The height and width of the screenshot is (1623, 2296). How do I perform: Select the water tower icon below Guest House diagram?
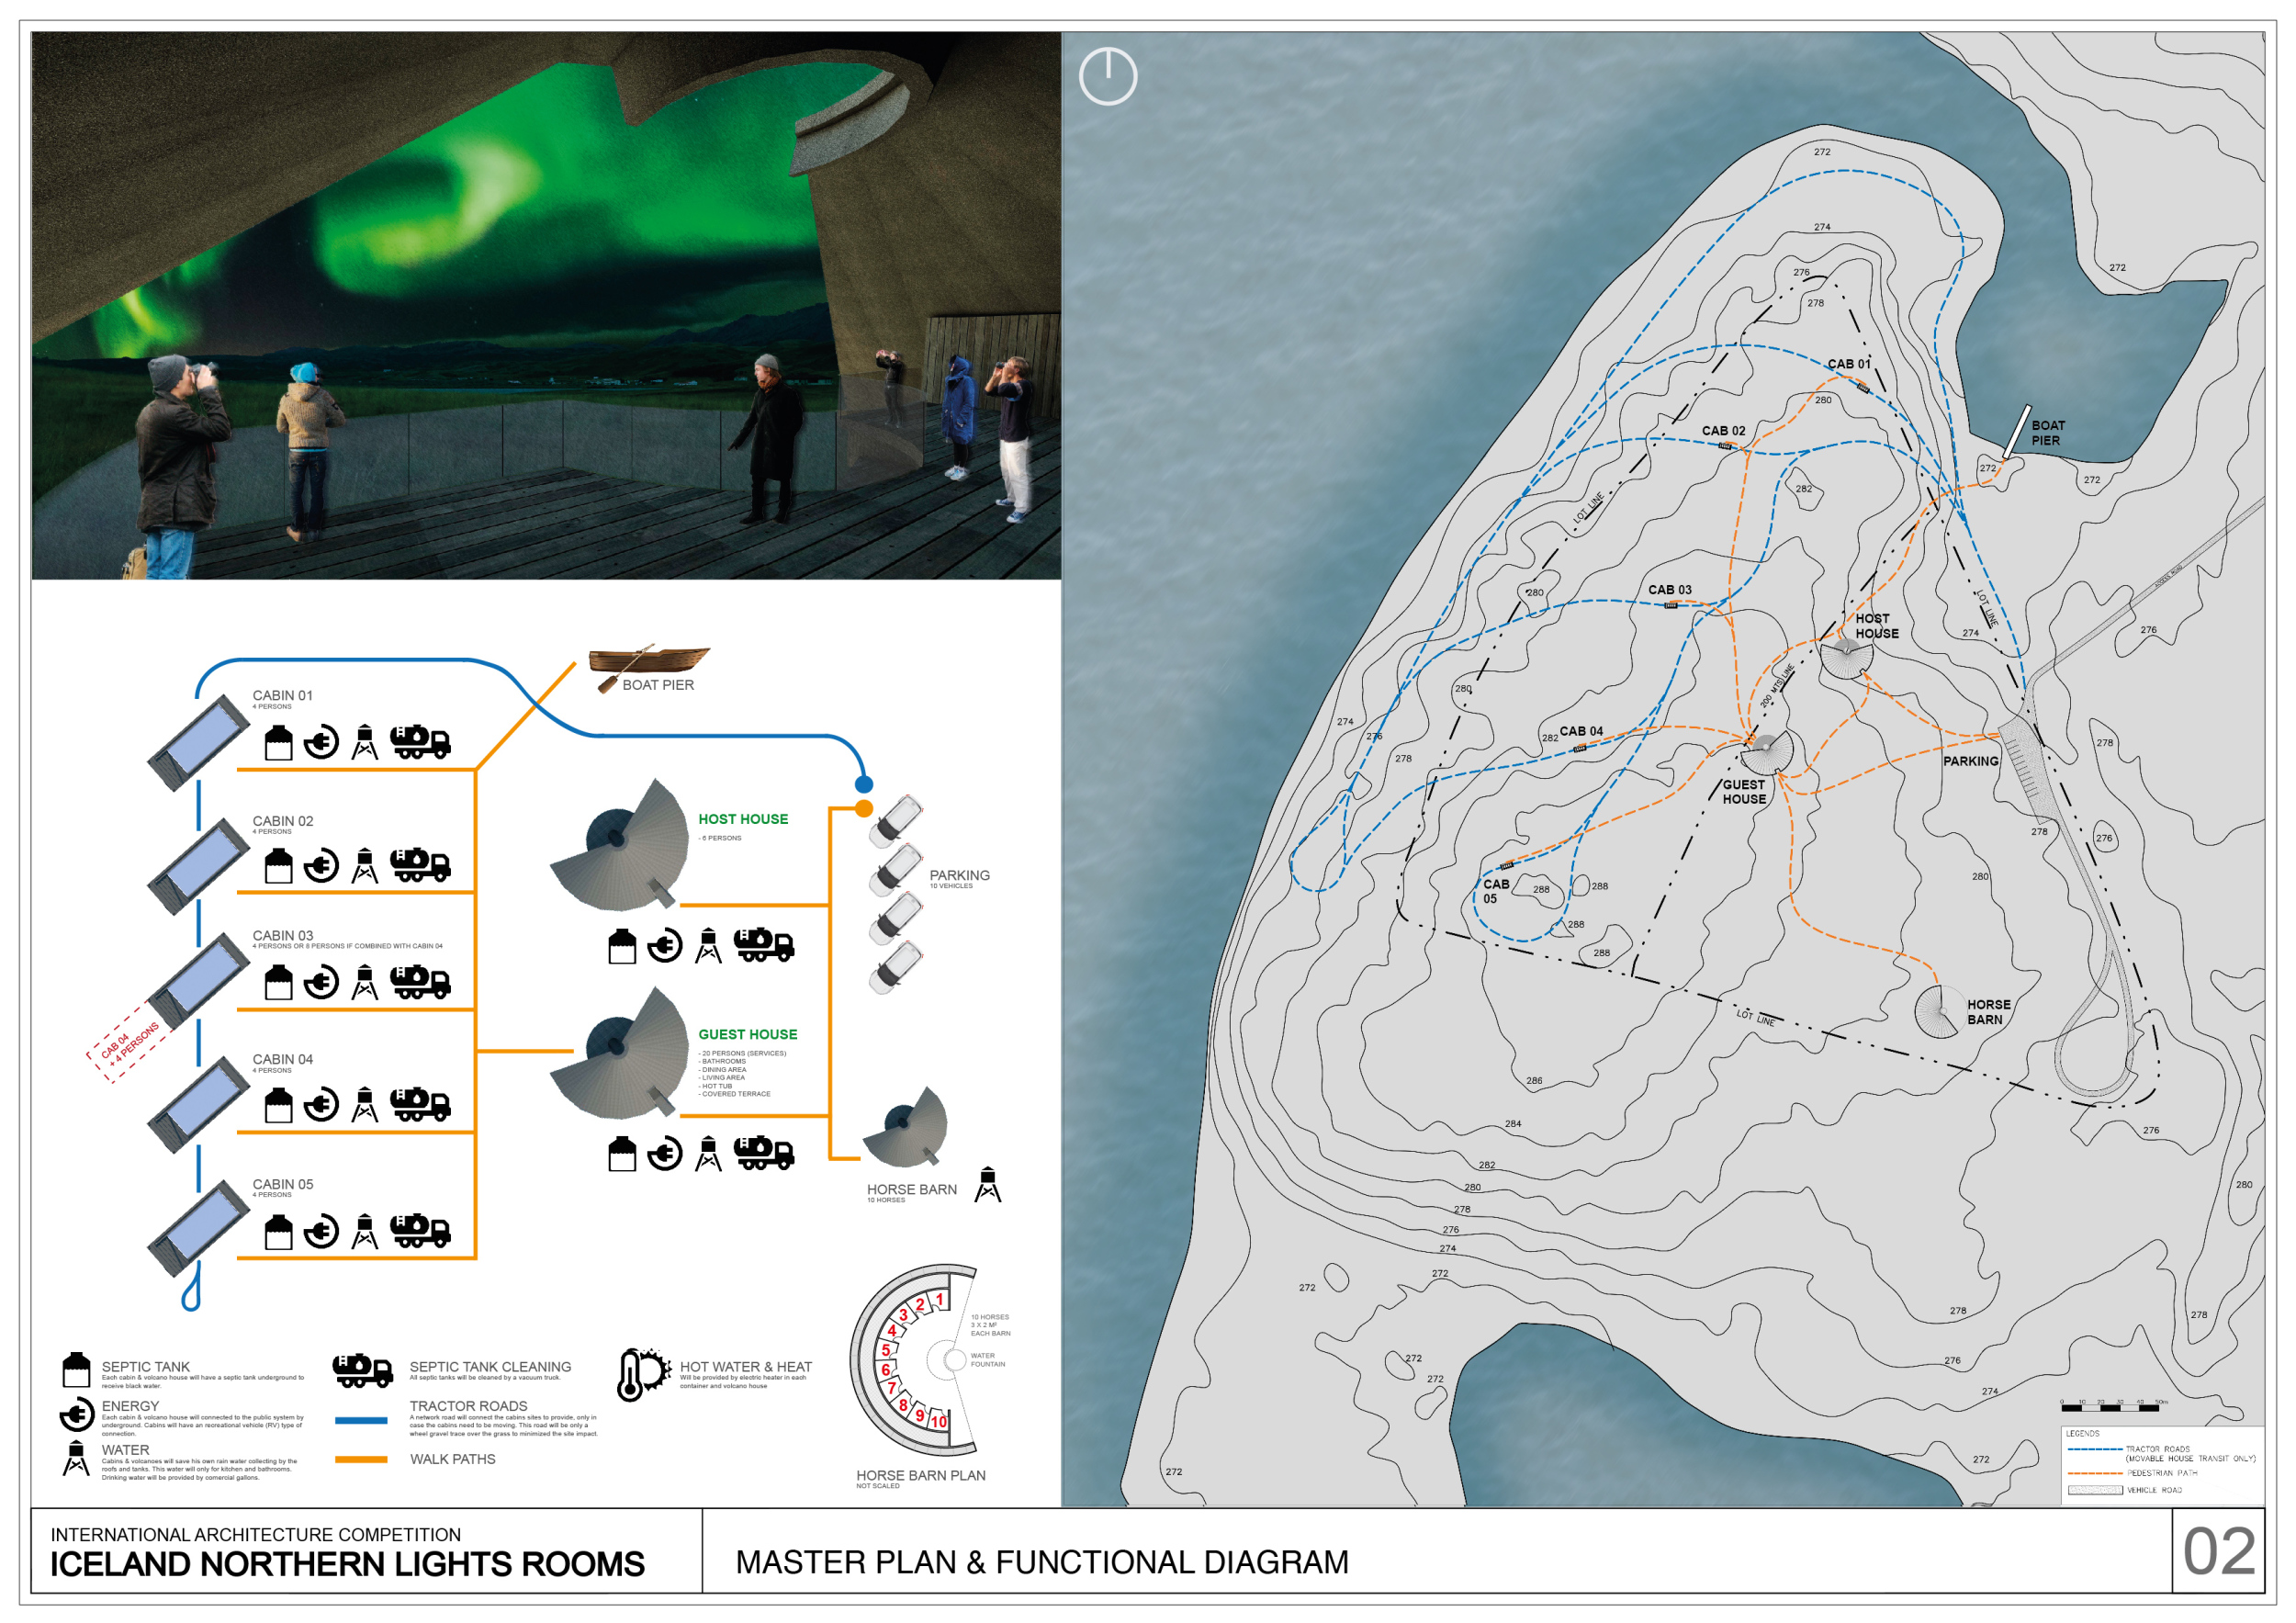coord(709,1154)
